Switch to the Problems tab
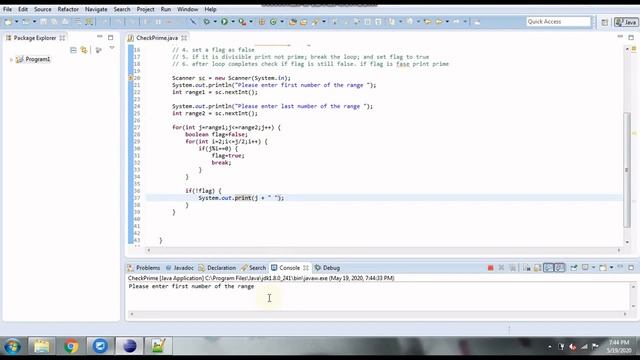 coord(144,268)
